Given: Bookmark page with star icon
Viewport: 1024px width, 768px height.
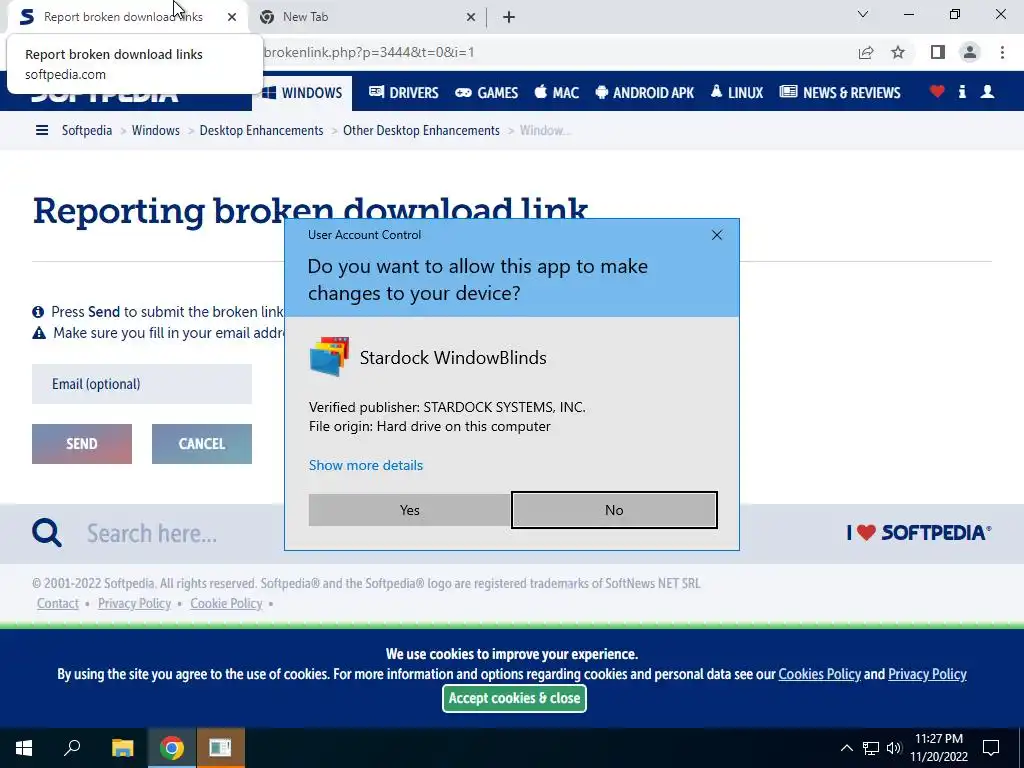Looking at the screenshot, I should click(x=898, y=52).
